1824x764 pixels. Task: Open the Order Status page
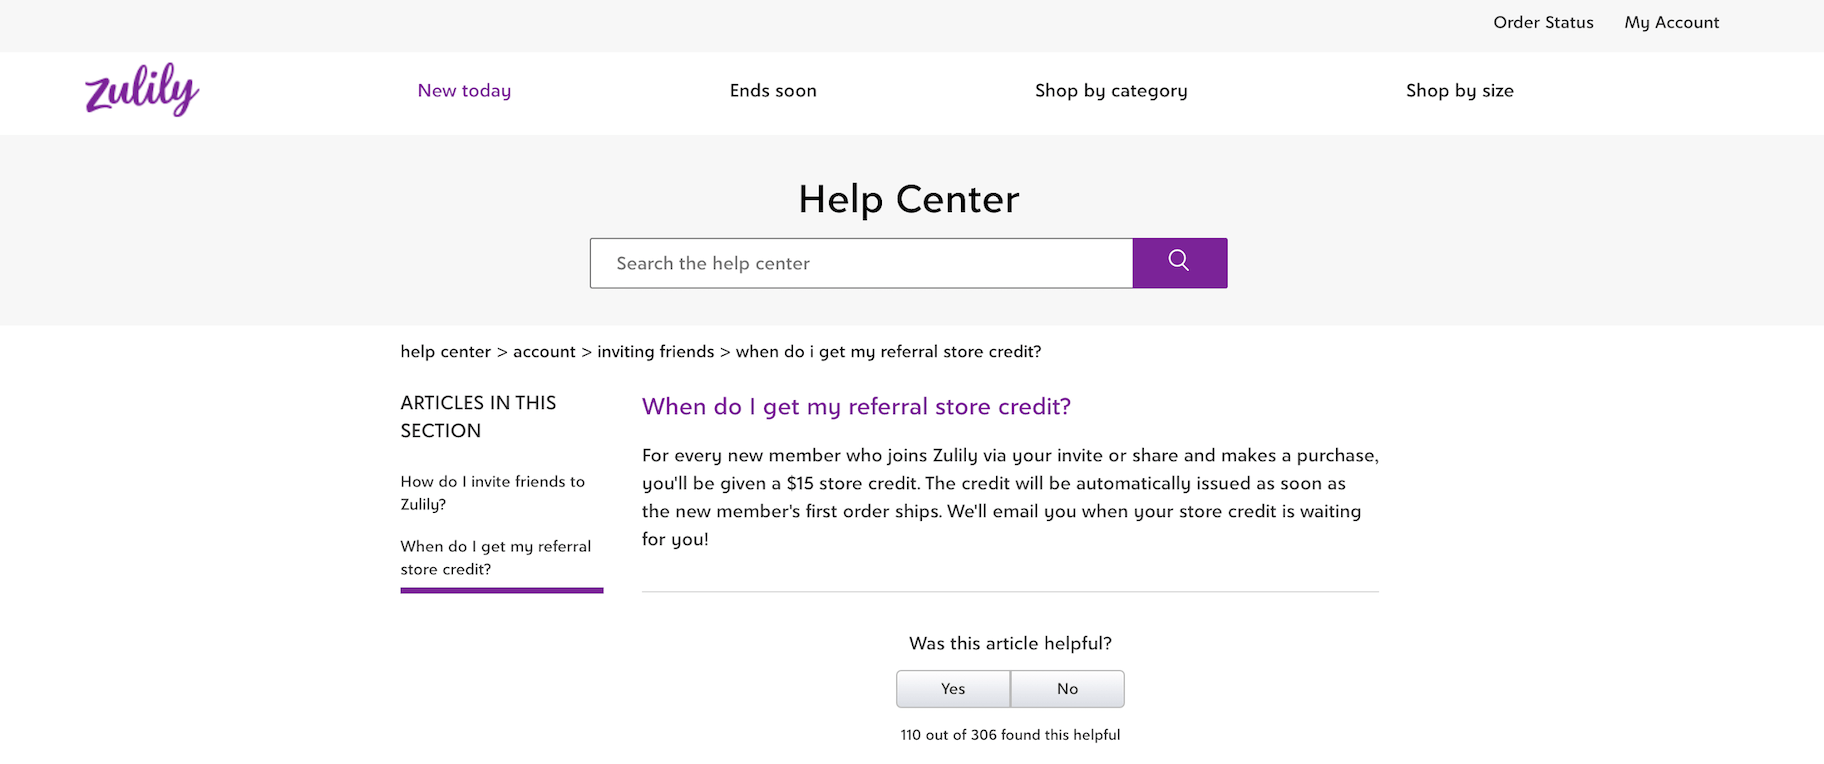(1543, 22)
